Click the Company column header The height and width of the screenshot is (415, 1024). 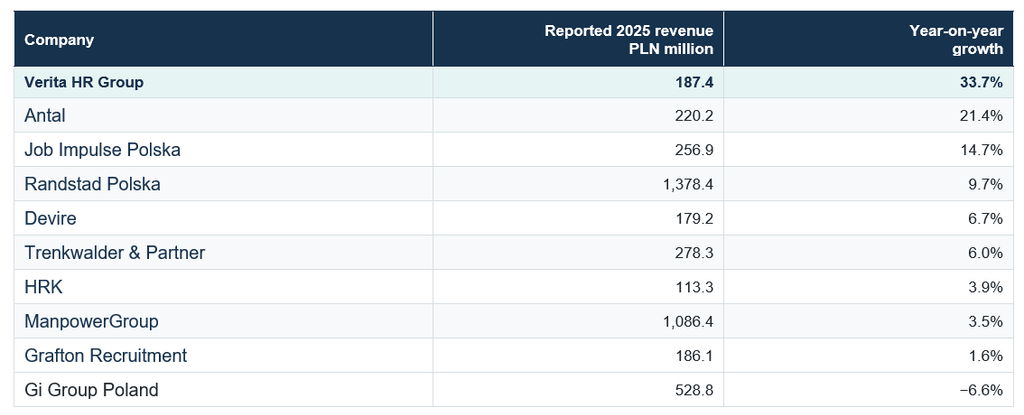[x=223, y=39]
